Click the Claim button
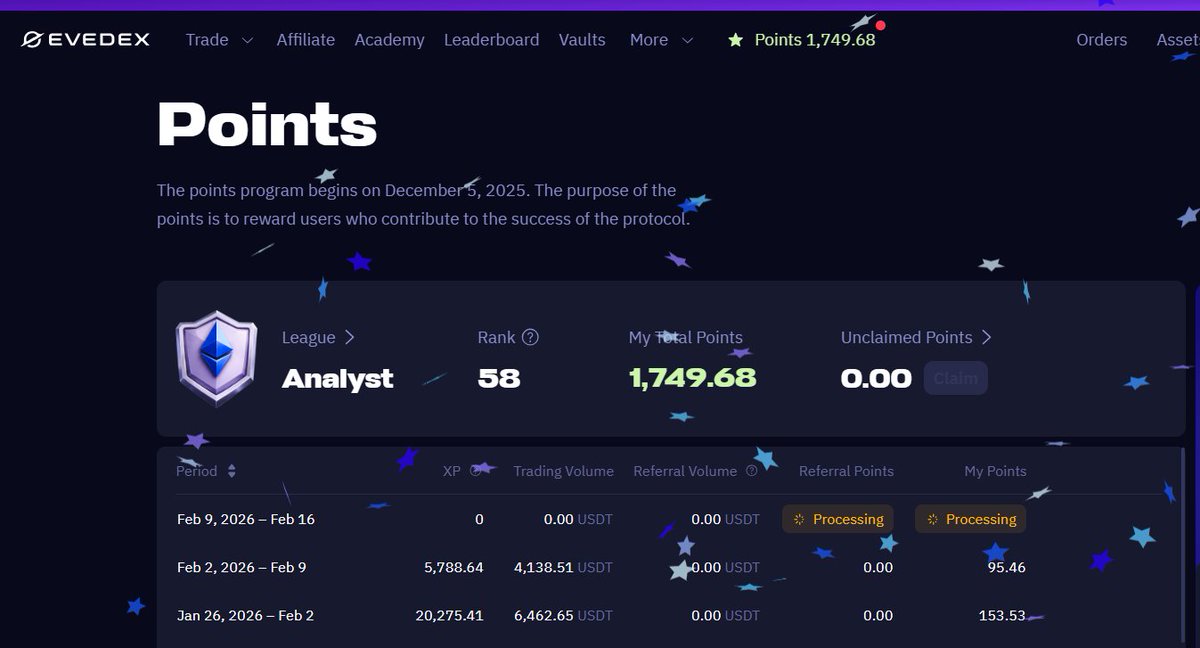Screen dimensions: 1200x648 click(x=955, y=378)
